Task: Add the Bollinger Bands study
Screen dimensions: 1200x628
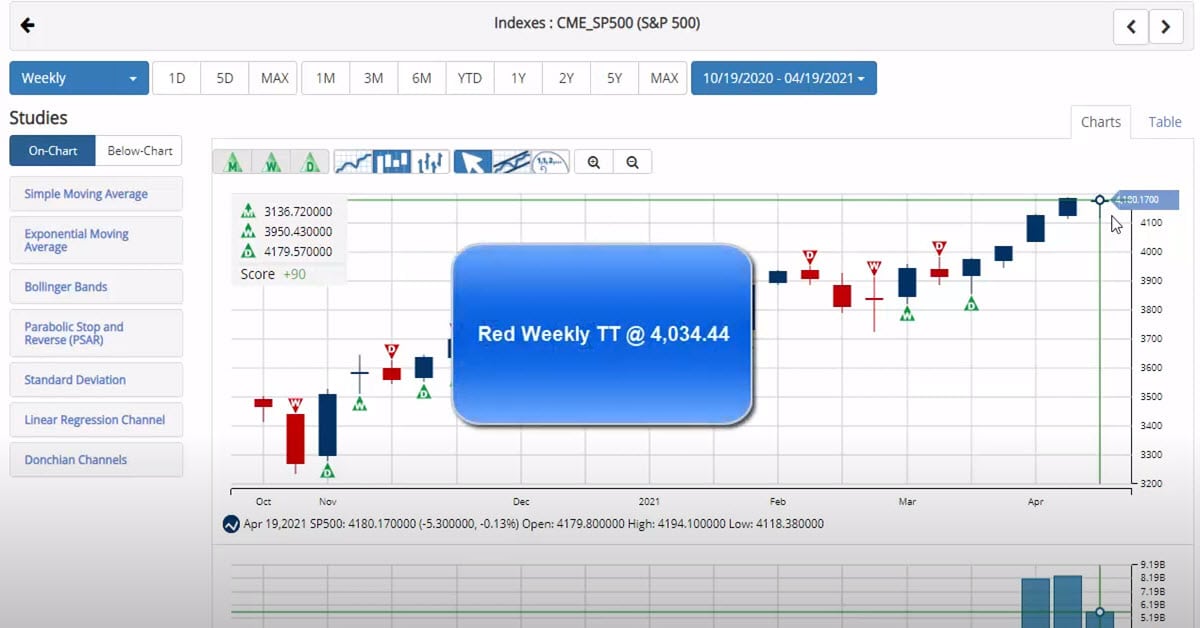Action: [x=95, y=287]
